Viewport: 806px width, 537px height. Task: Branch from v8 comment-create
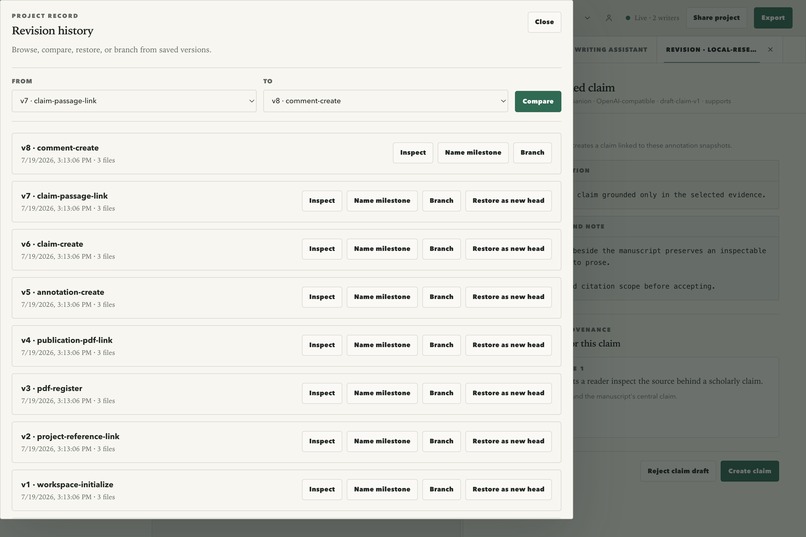click(x=532, y=153)
